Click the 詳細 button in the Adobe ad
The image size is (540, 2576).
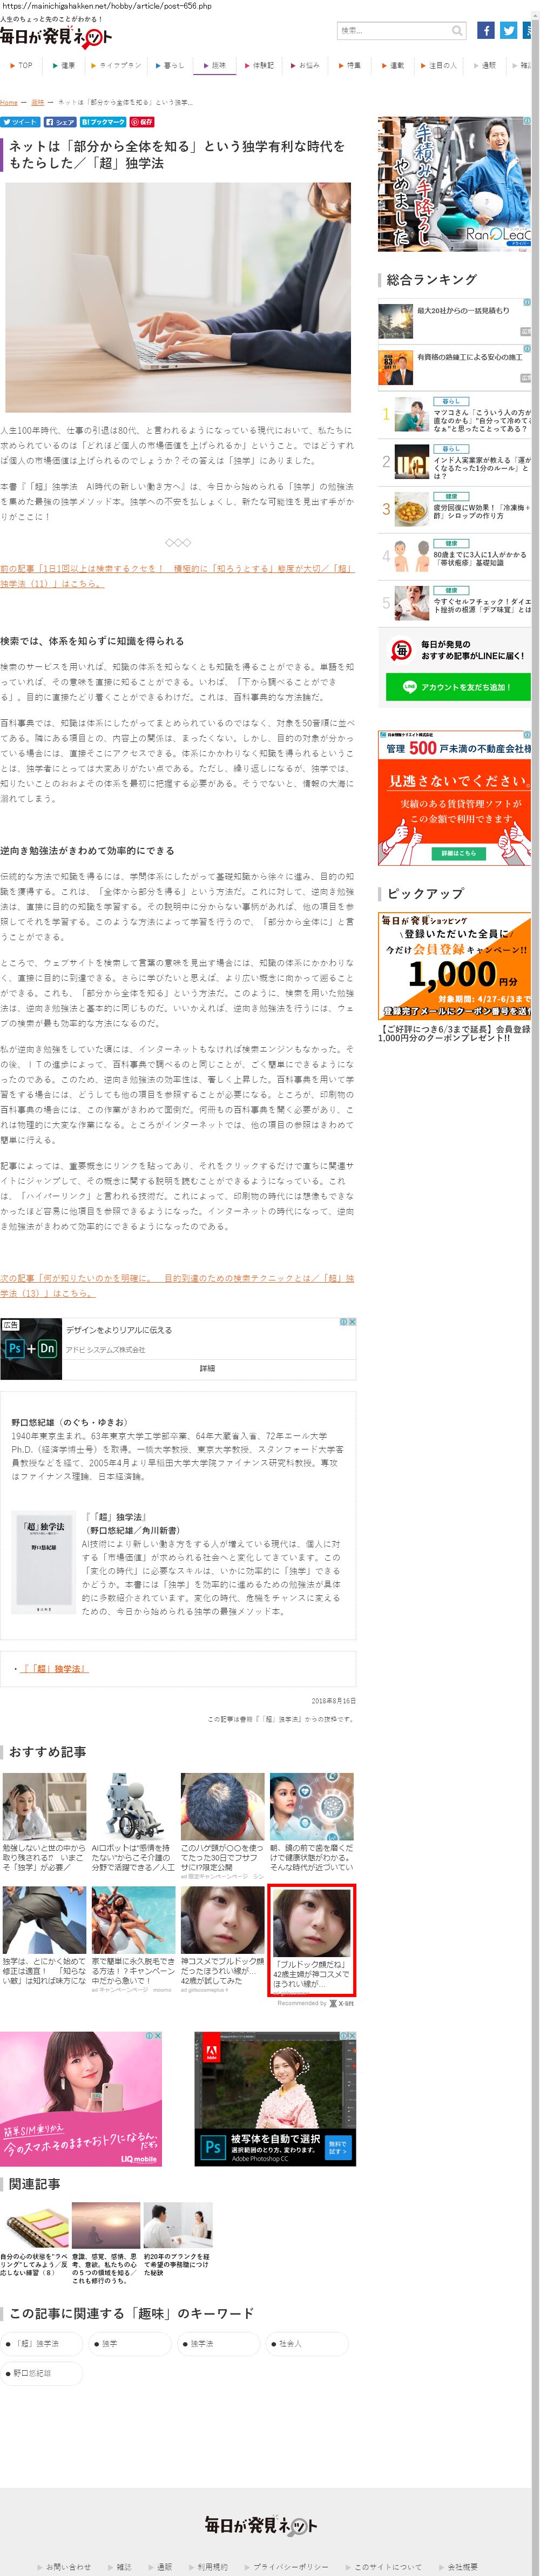pyautogui.click(x=207, y=1368)
